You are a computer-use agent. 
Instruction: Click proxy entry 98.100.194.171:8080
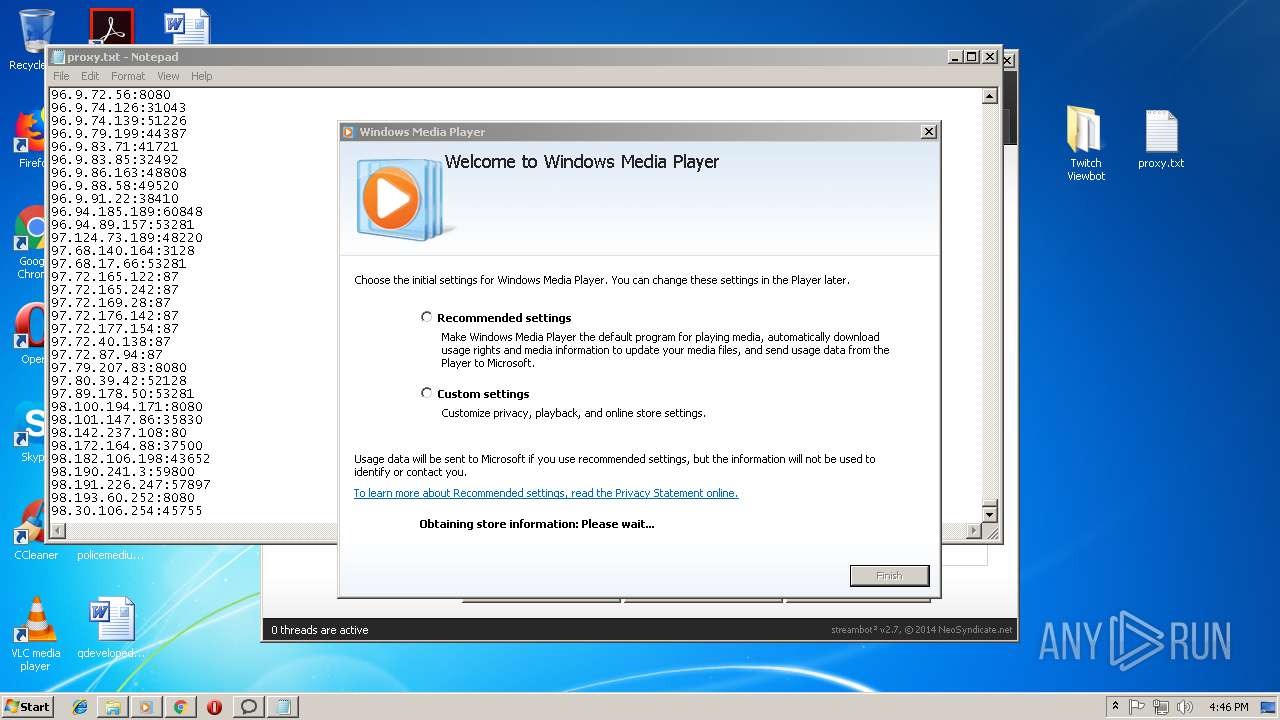click(x=127, y=407)
